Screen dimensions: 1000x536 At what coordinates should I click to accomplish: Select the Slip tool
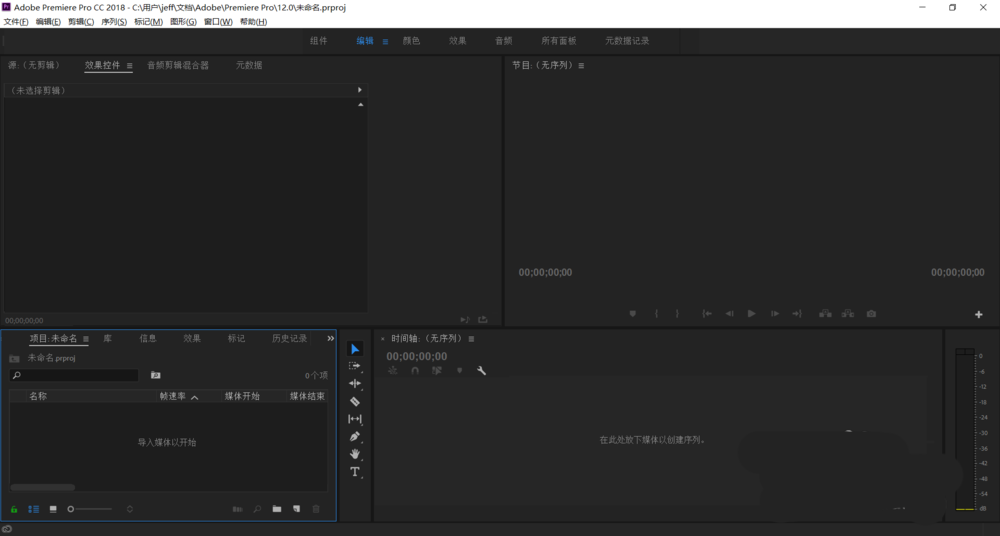click(x=355, y=419)
